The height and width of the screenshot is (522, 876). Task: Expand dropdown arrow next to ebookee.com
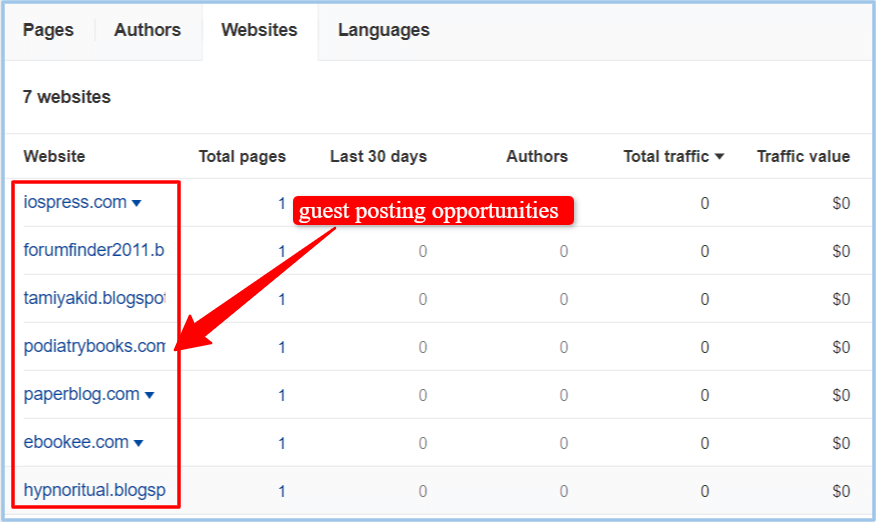(139, 444)
